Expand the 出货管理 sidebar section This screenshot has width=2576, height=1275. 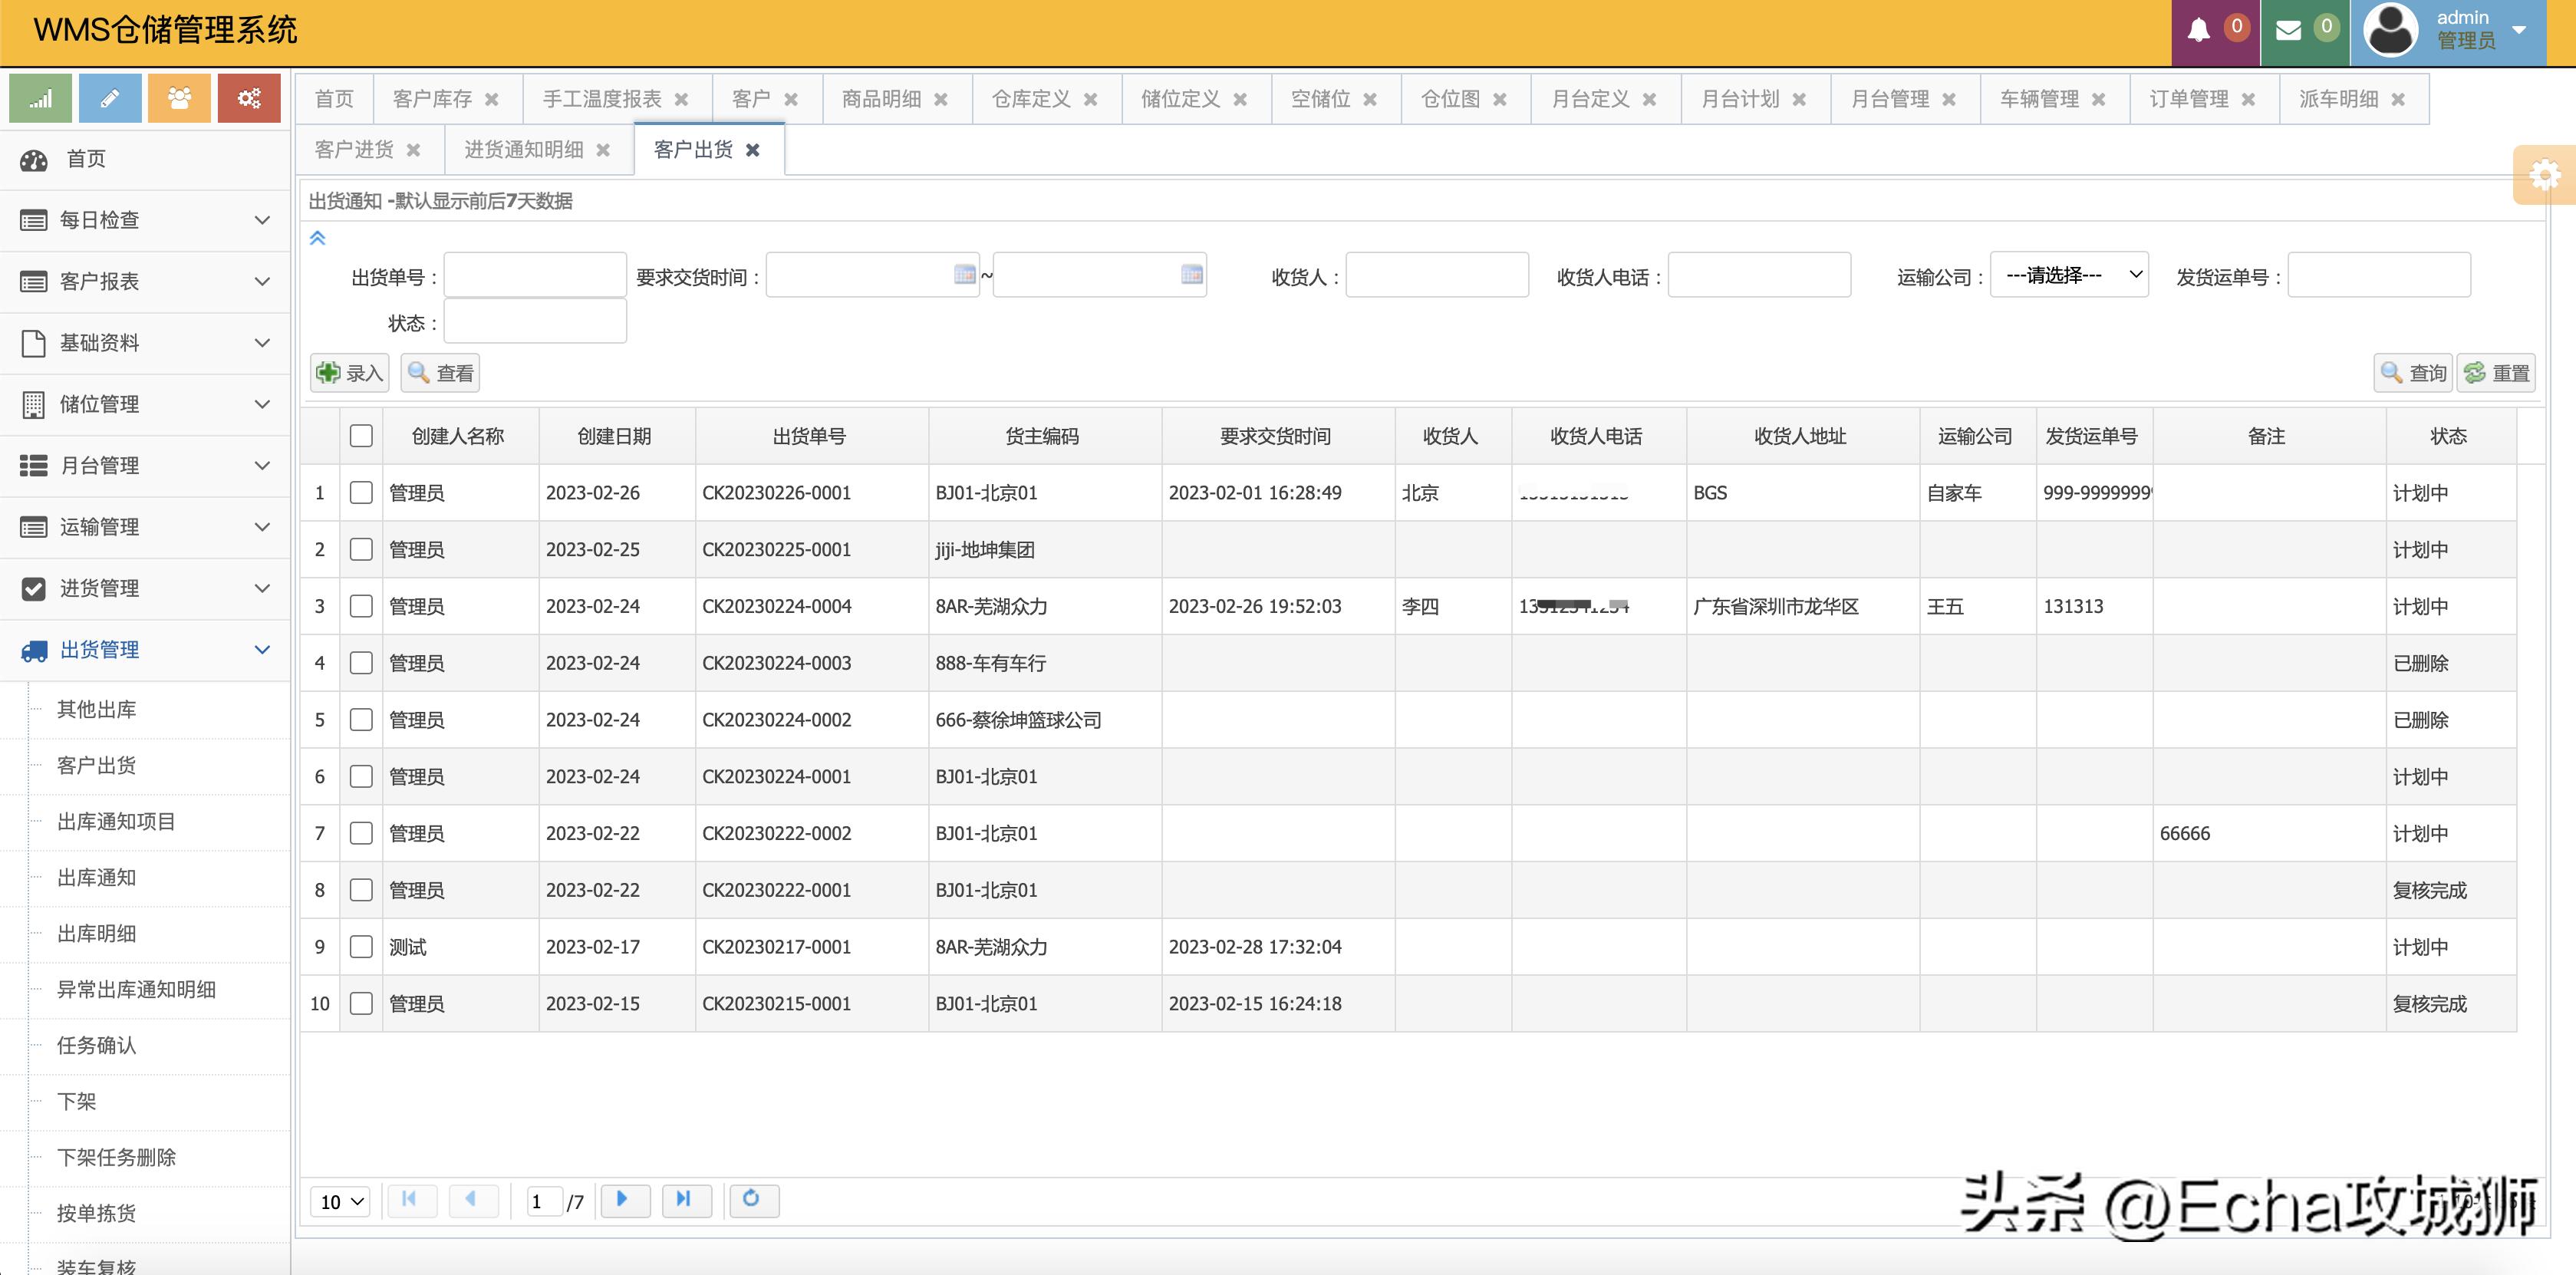100,649
